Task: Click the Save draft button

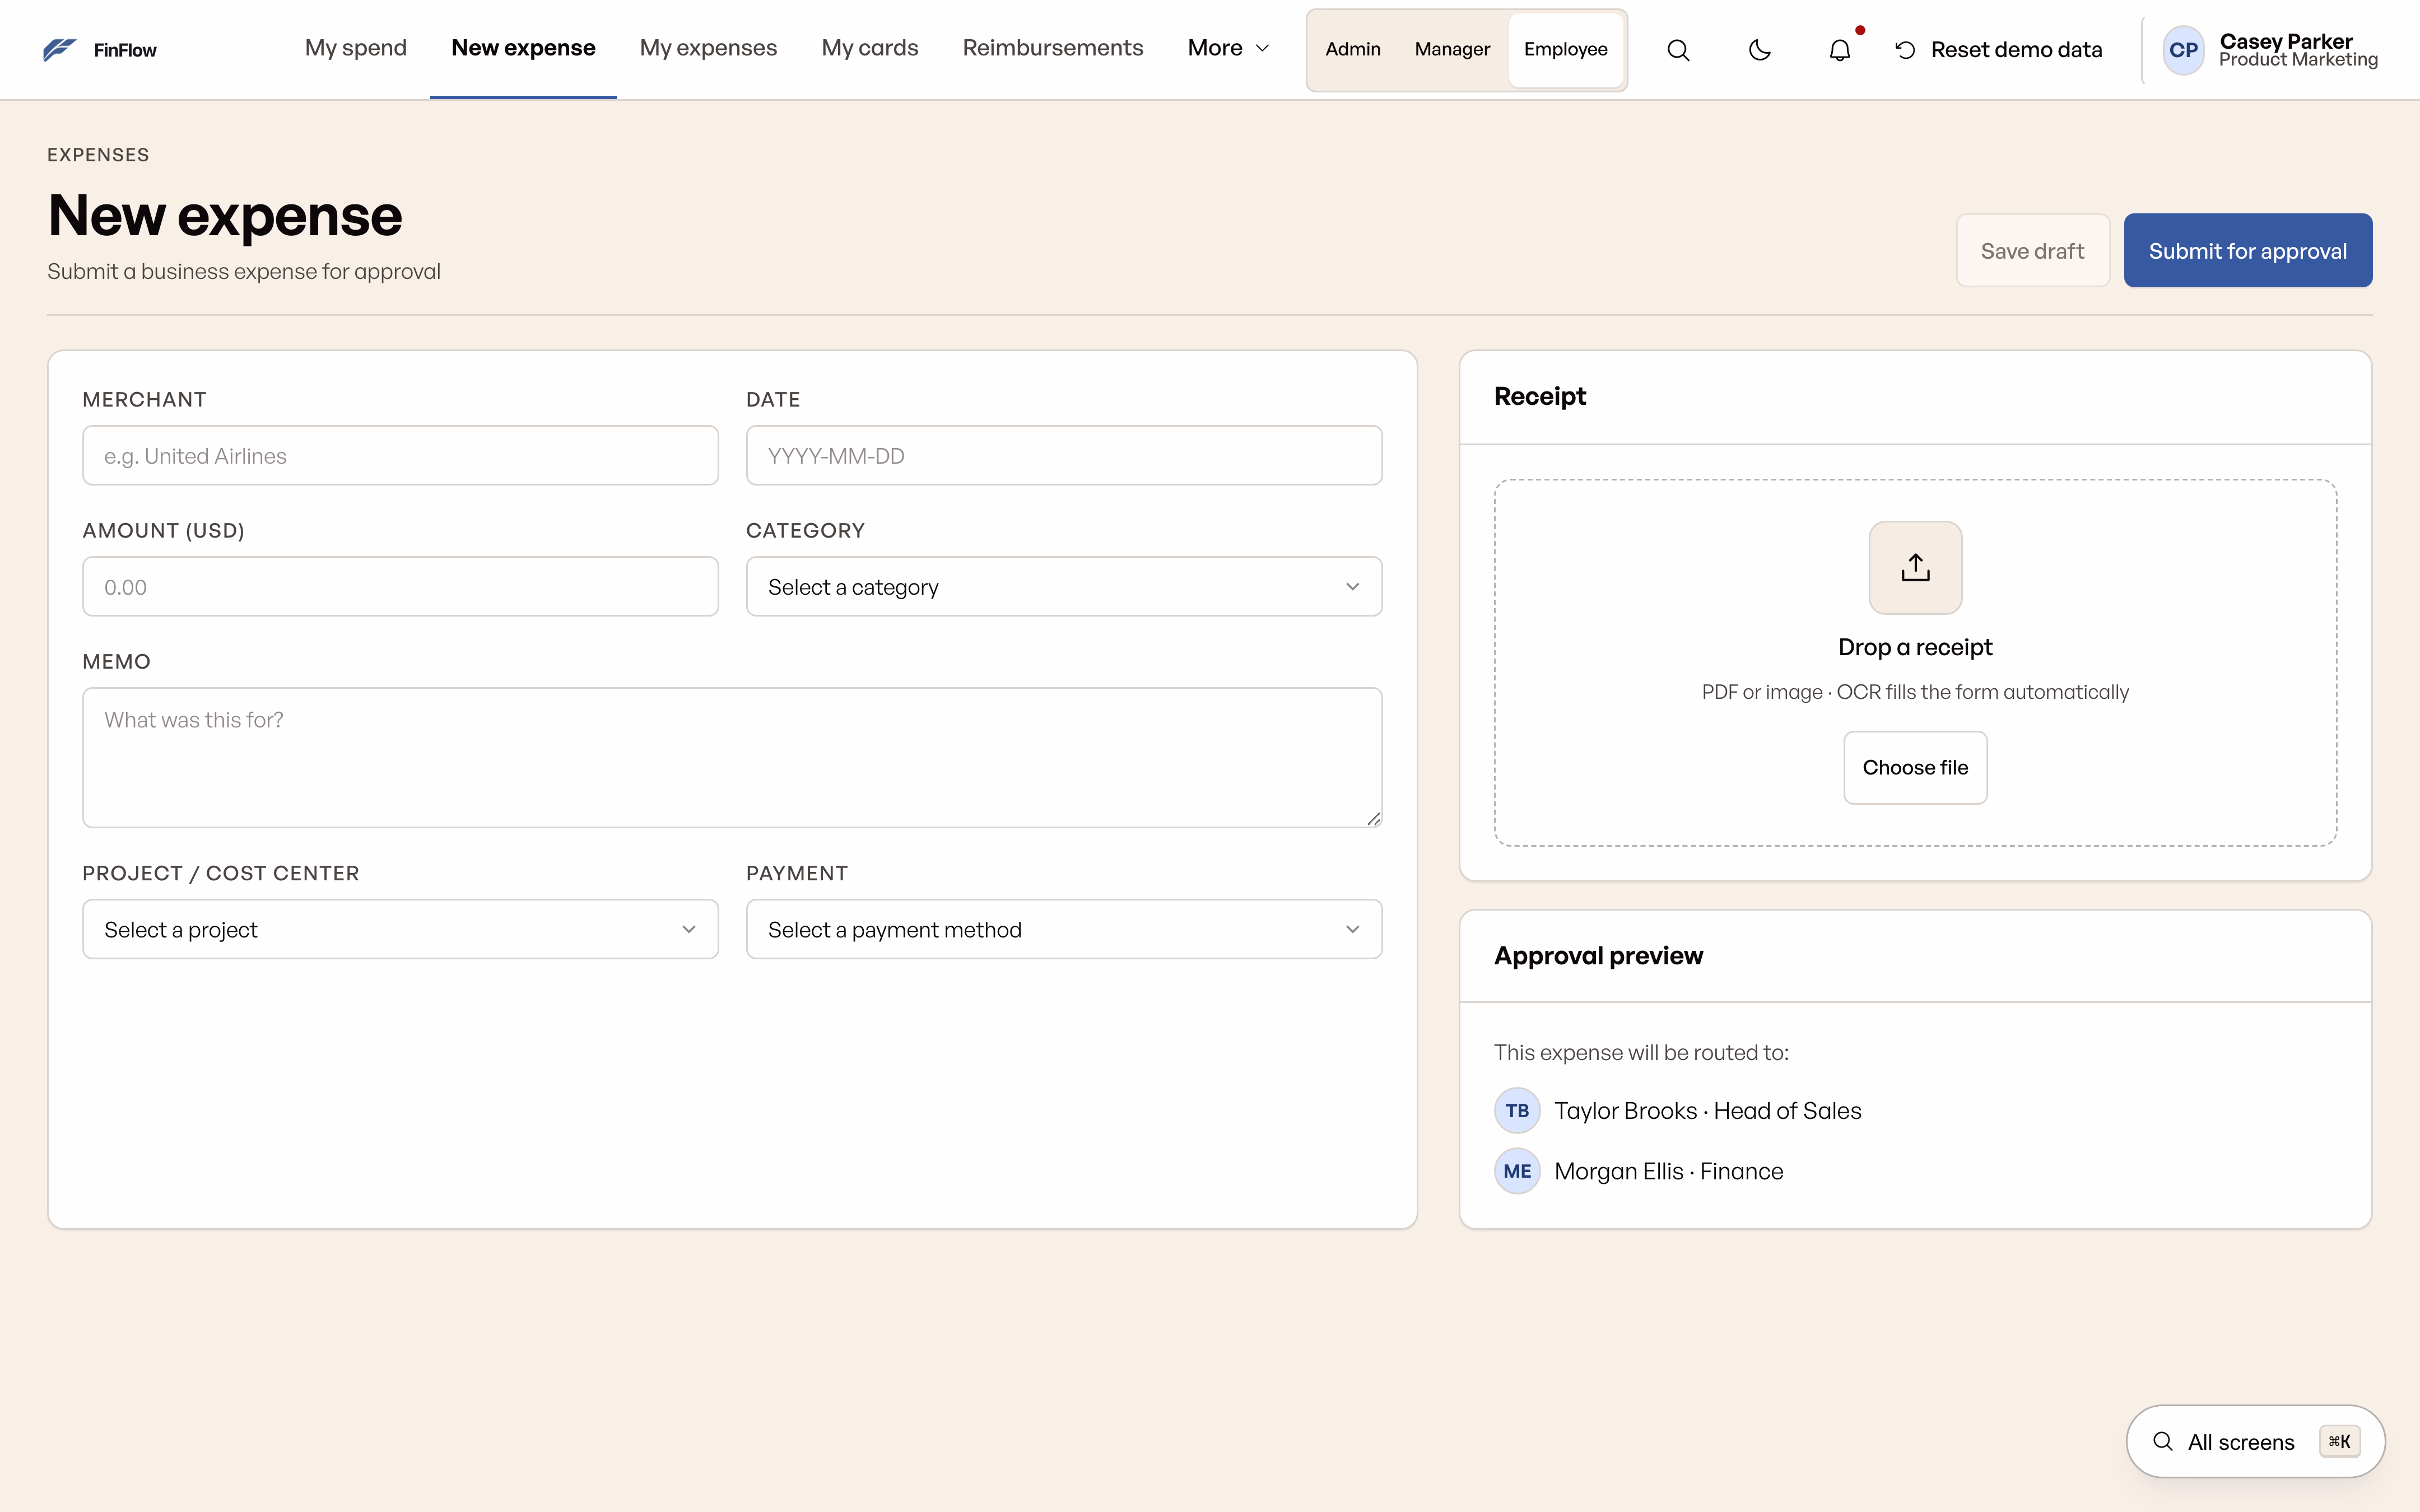Action: 2032,251
